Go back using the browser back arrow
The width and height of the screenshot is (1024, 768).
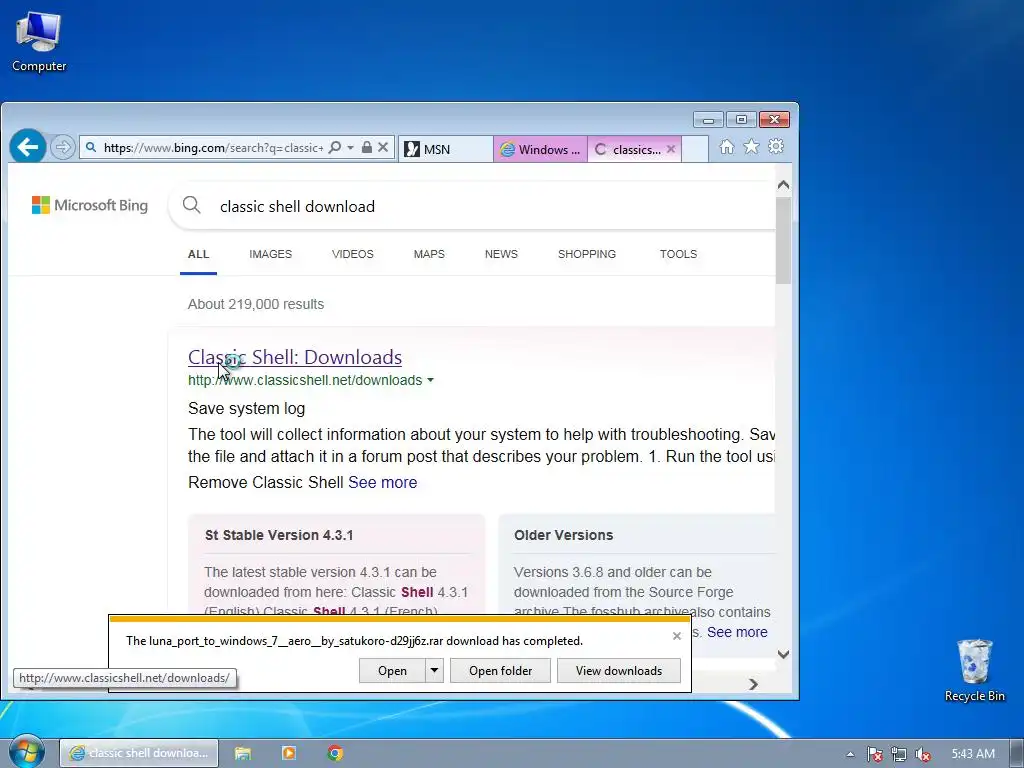(x=27, y=147)
